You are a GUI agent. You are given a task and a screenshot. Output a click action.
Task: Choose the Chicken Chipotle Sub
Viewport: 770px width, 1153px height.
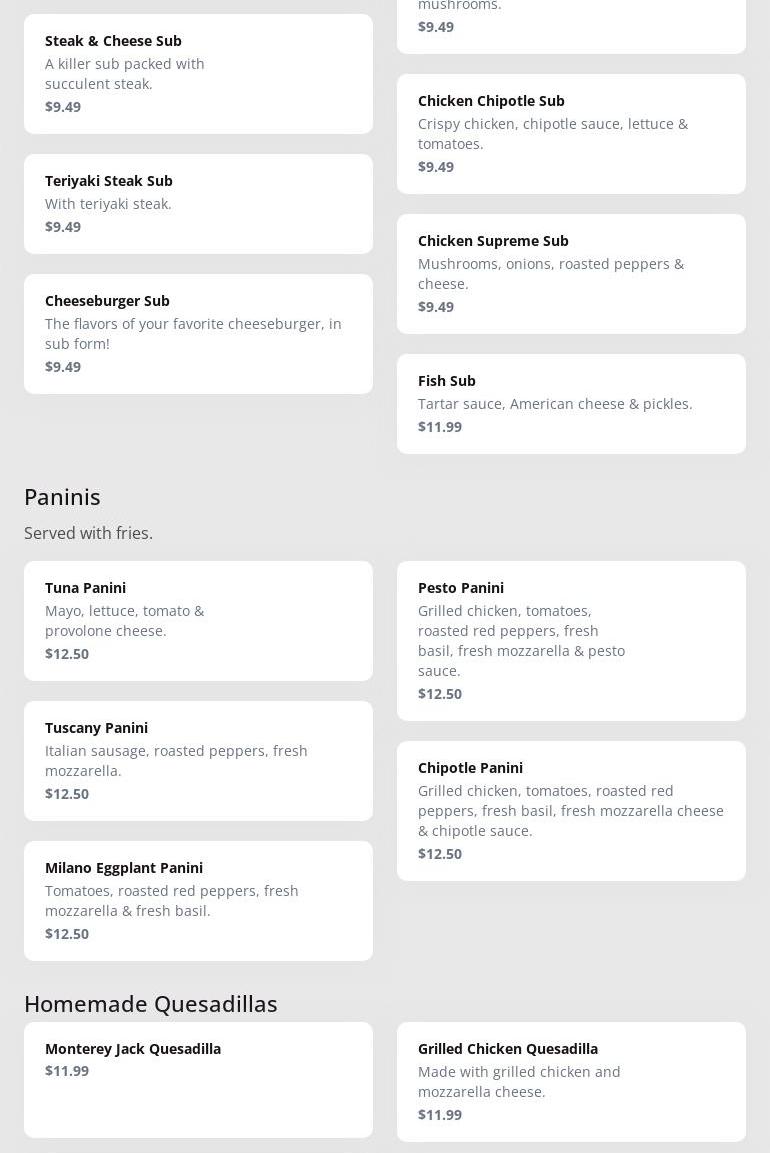tap(571, 134)
